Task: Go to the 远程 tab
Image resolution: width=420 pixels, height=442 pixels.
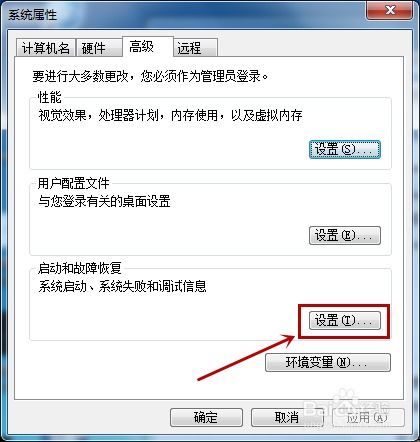Action: coord(196,48)
